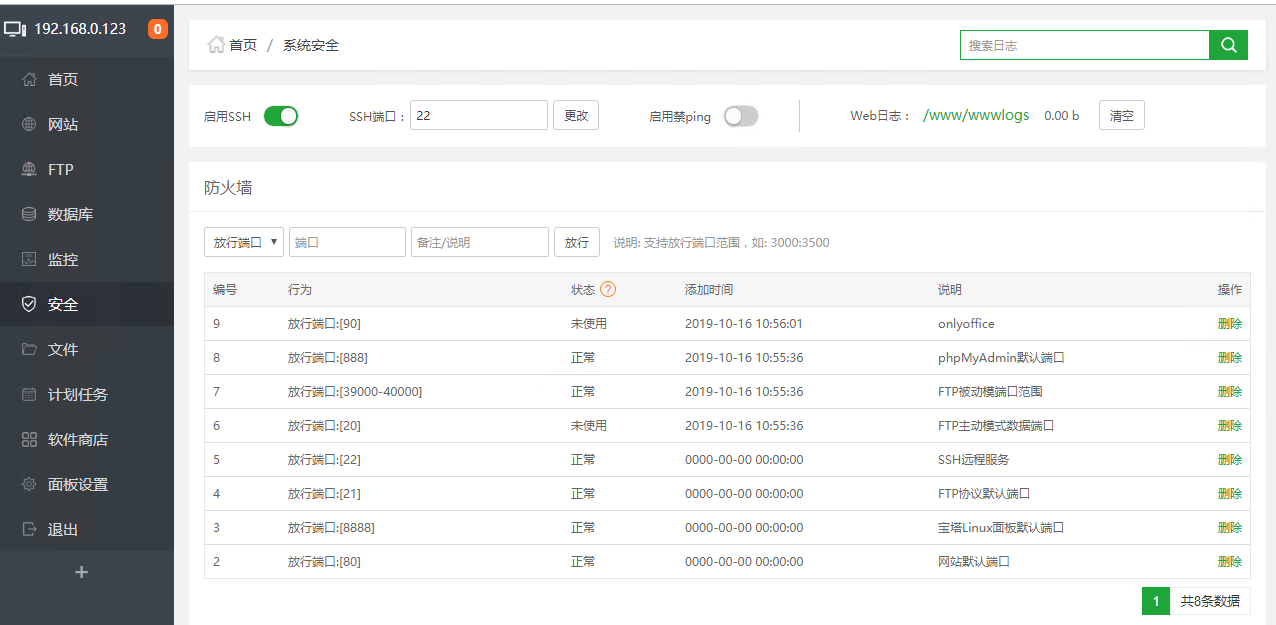1276x625 pixels.
Task: Open 面板设置 from the sidebar
Action: [72, 484]
